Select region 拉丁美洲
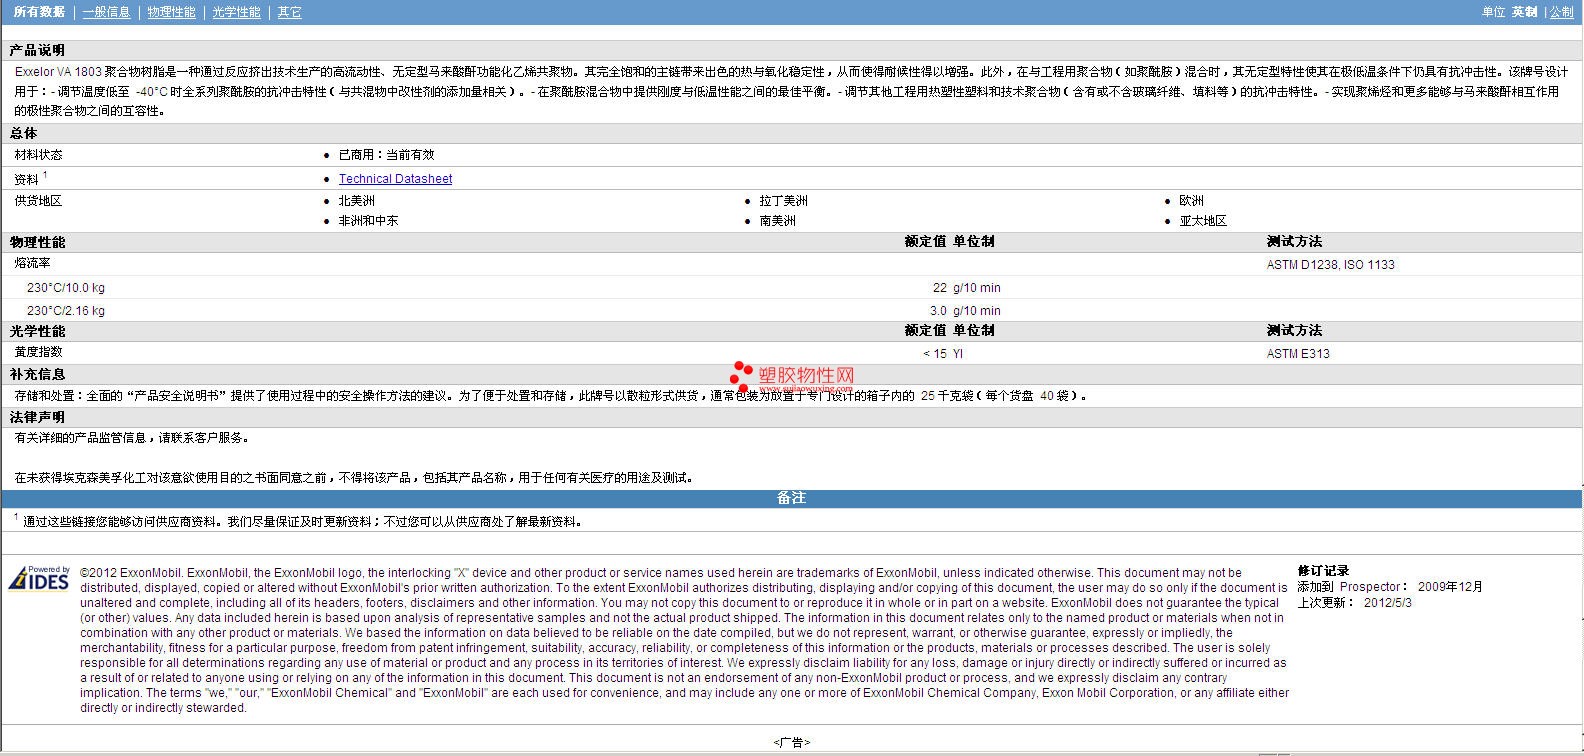This screenshot has height=756, width=1584. (x=783, y=201)
